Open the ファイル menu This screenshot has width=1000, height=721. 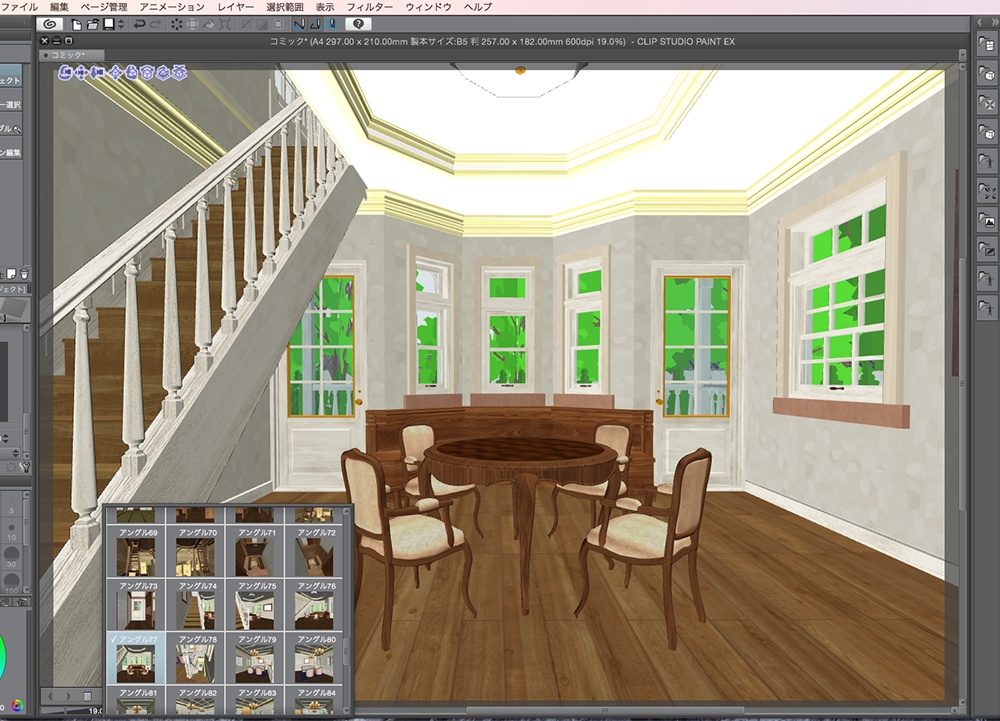click(20, 7)
